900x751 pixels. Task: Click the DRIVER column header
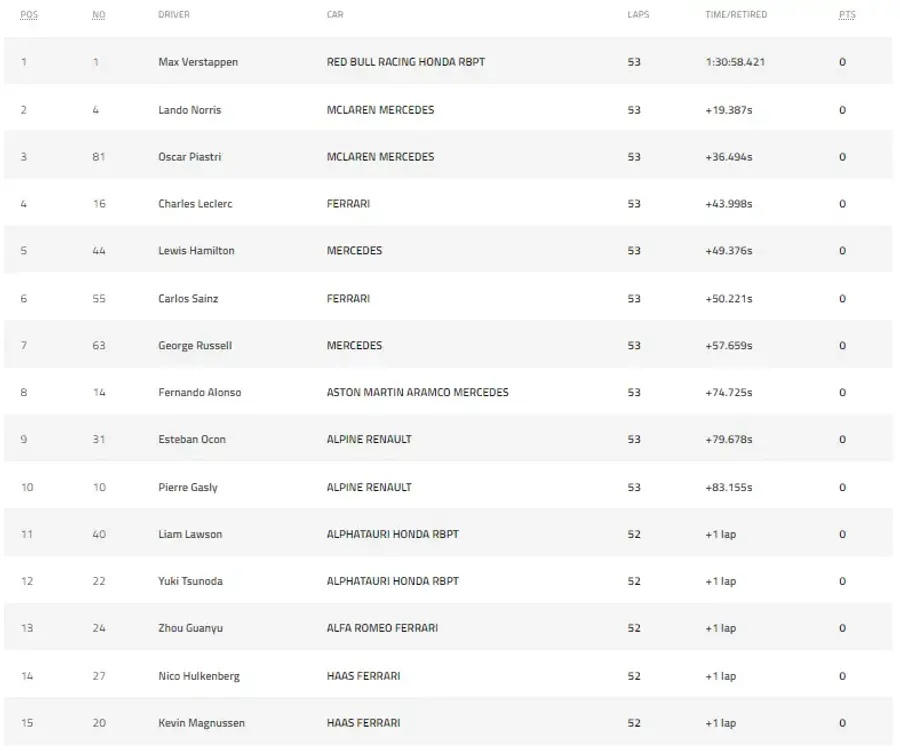[174, 14]
